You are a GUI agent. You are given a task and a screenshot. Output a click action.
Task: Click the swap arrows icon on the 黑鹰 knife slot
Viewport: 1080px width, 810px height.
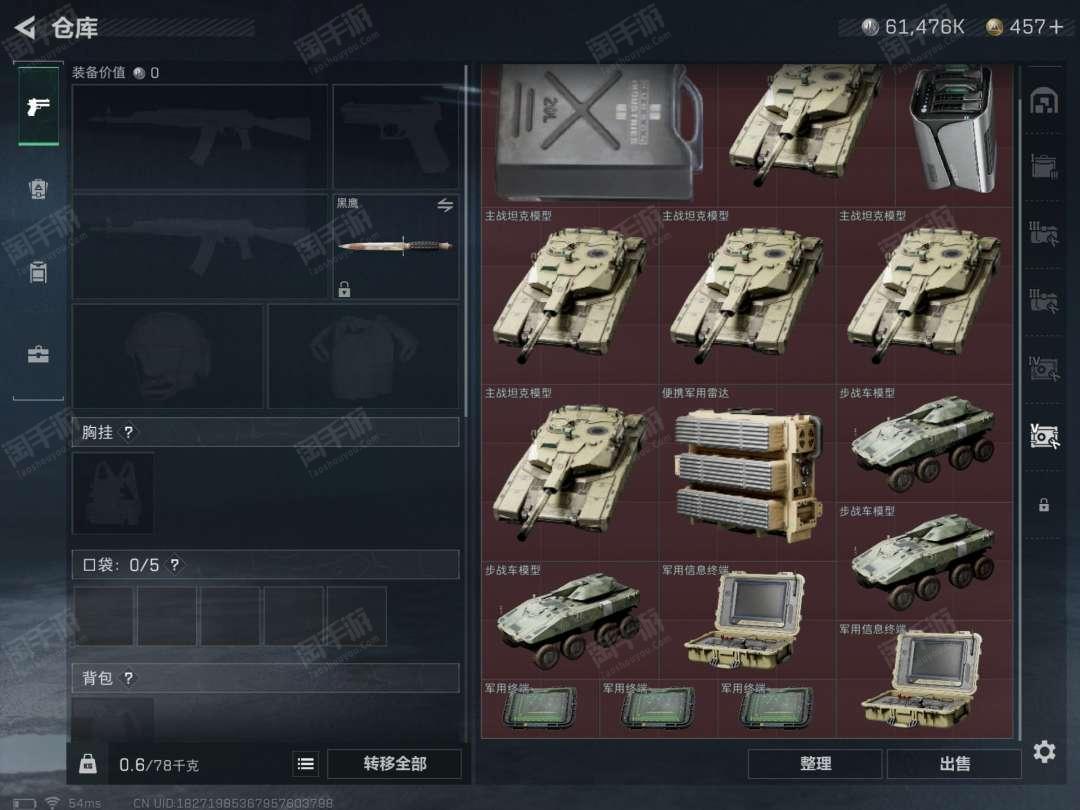pyautogui.click(x=445, y=205)
